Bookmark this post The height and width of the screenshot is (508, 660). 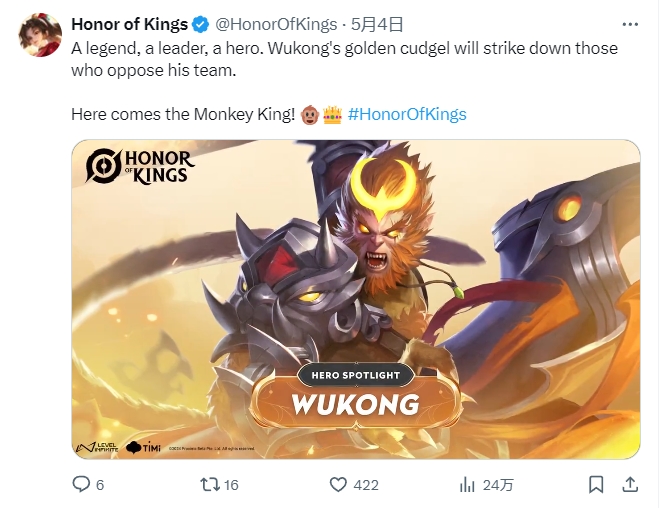coord(596,484)
